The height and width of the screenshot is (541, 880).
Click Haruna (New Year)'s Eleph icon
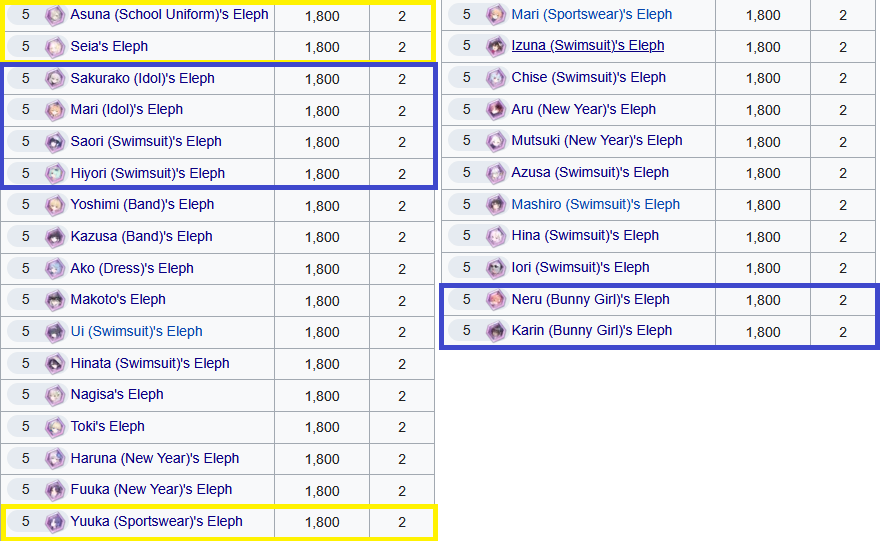55,459
